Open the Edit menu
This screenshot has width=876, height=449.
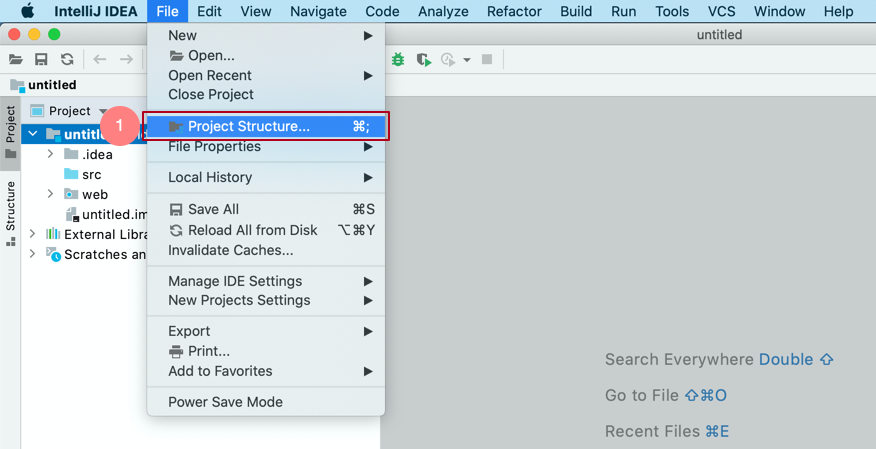[x=210, y=11]
